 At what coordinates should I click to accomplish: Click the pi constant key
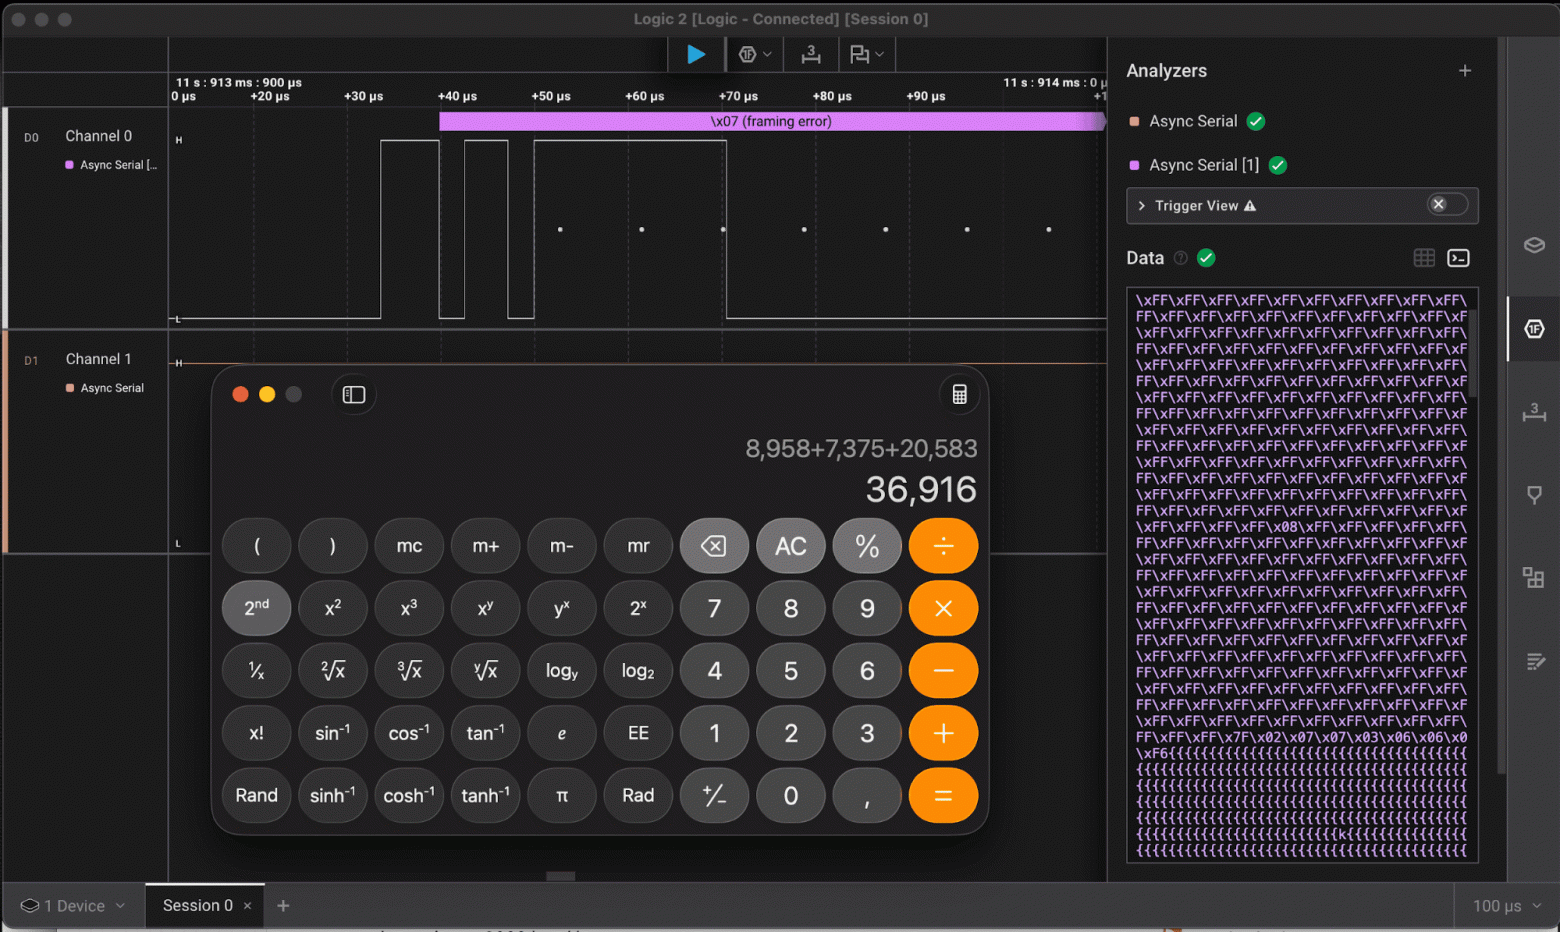pyautogui.click(x=562, y=795)
